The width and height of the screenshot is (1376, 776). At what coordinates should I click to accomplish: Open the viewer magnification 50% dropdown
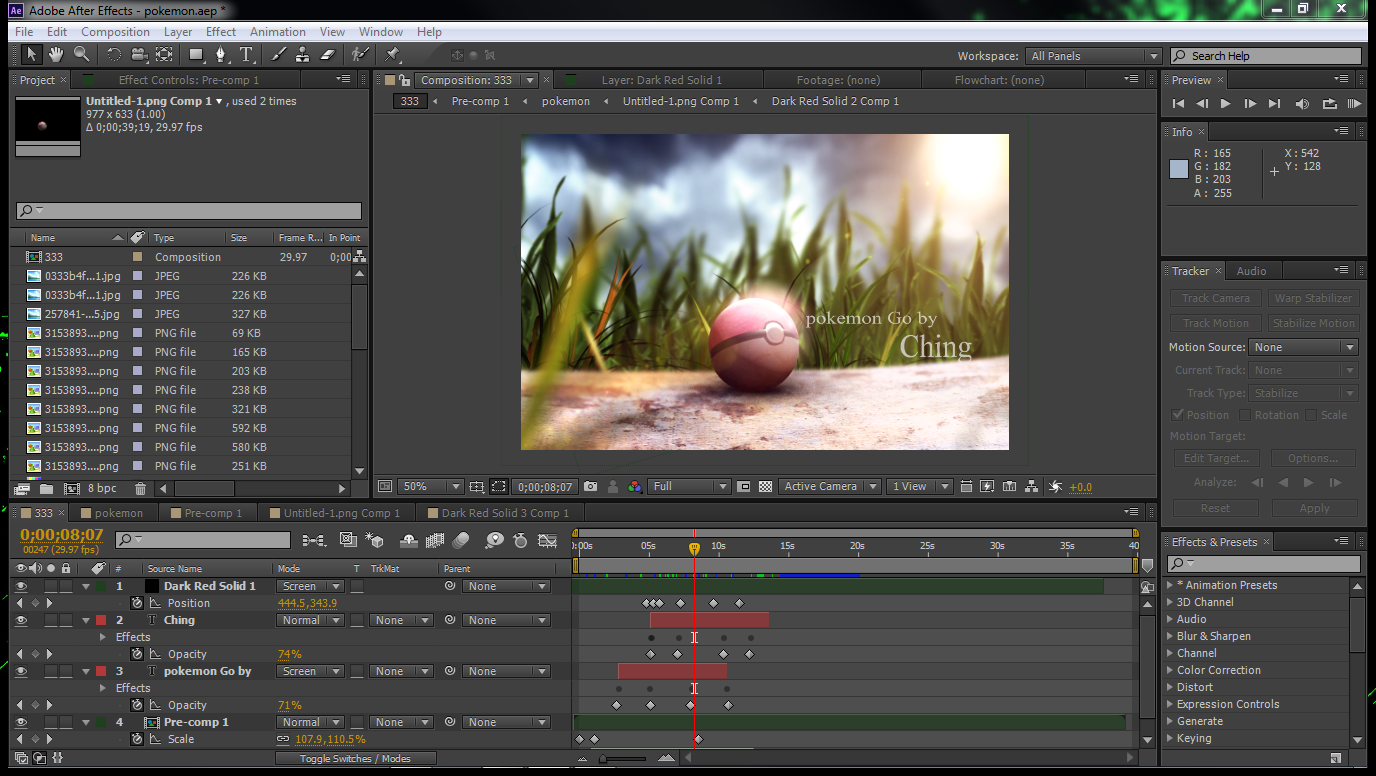430,487
